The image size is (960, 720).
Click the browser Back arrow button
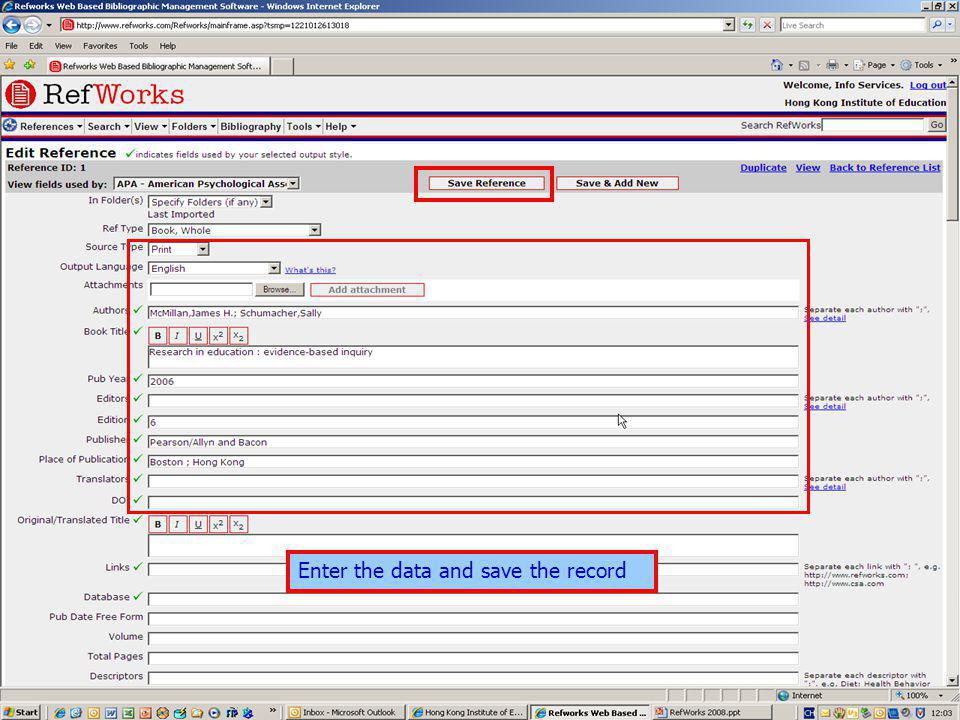pyautogui.click(x=12, y=25)
